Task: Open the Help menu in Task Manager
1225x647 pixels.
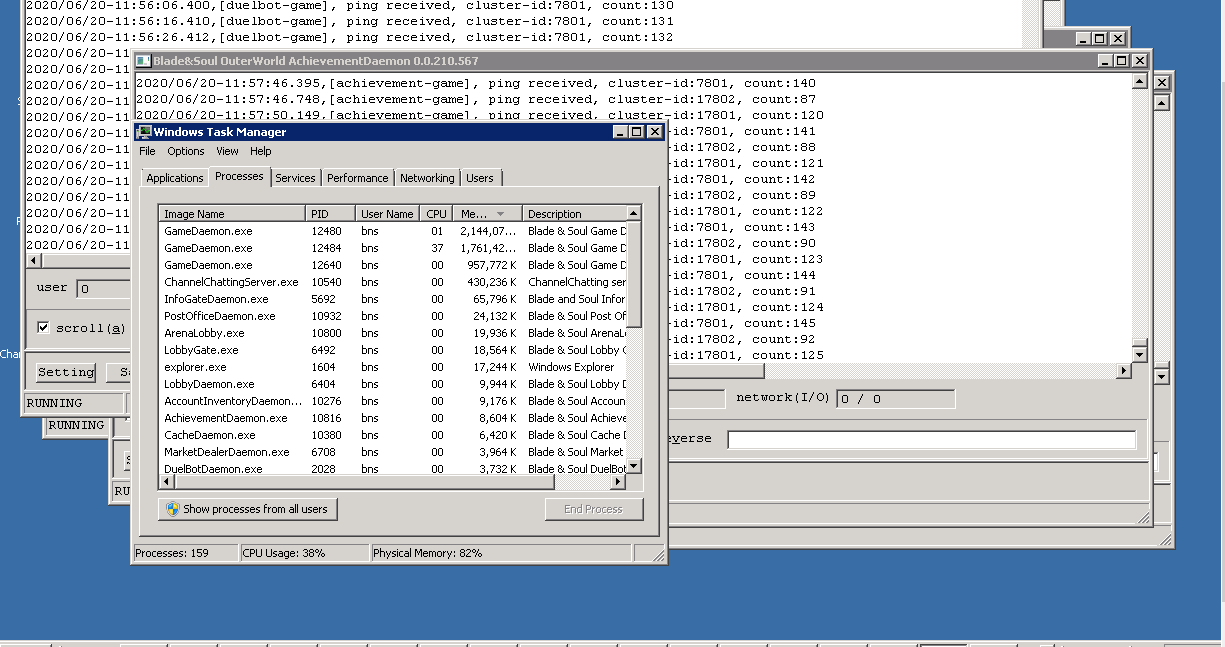Action: [x=261, y=151]
